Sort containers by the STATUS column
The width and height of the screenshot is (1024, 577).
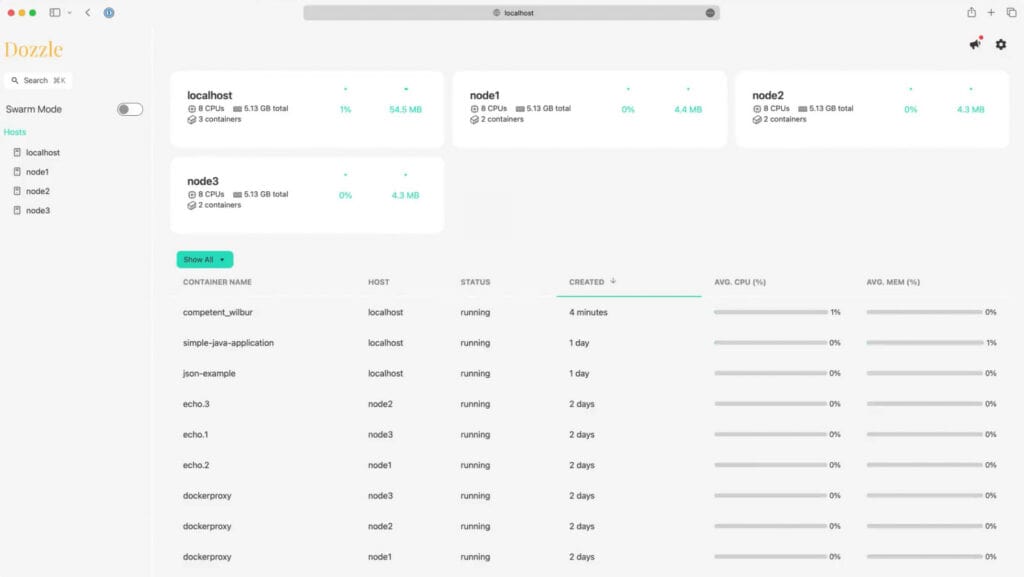coord(474,282)
